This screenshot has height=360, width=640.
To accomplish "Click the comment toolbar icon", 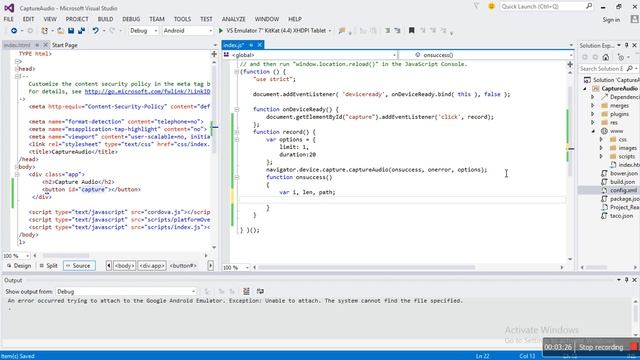I will [342, 31].
